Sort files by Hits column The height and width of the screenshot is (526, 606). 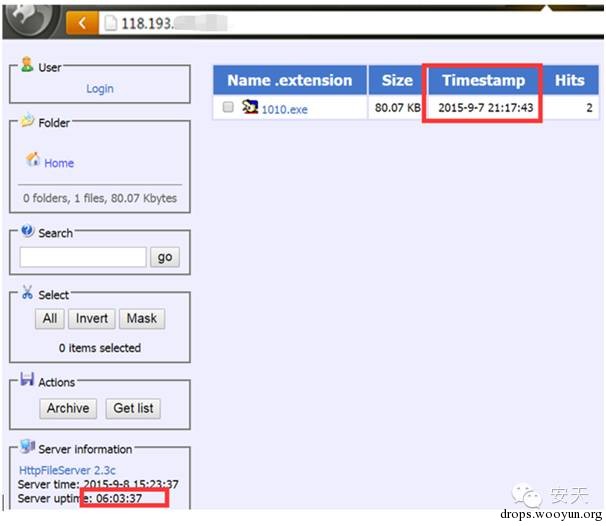coord(569,81)
